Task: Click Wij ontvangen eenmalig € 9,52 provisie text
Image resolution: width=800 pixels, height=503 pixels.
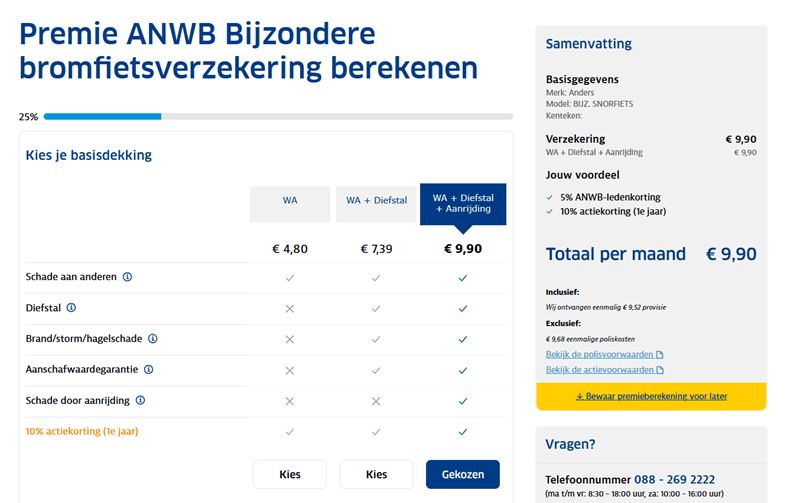Action: [x=606, y=308]
